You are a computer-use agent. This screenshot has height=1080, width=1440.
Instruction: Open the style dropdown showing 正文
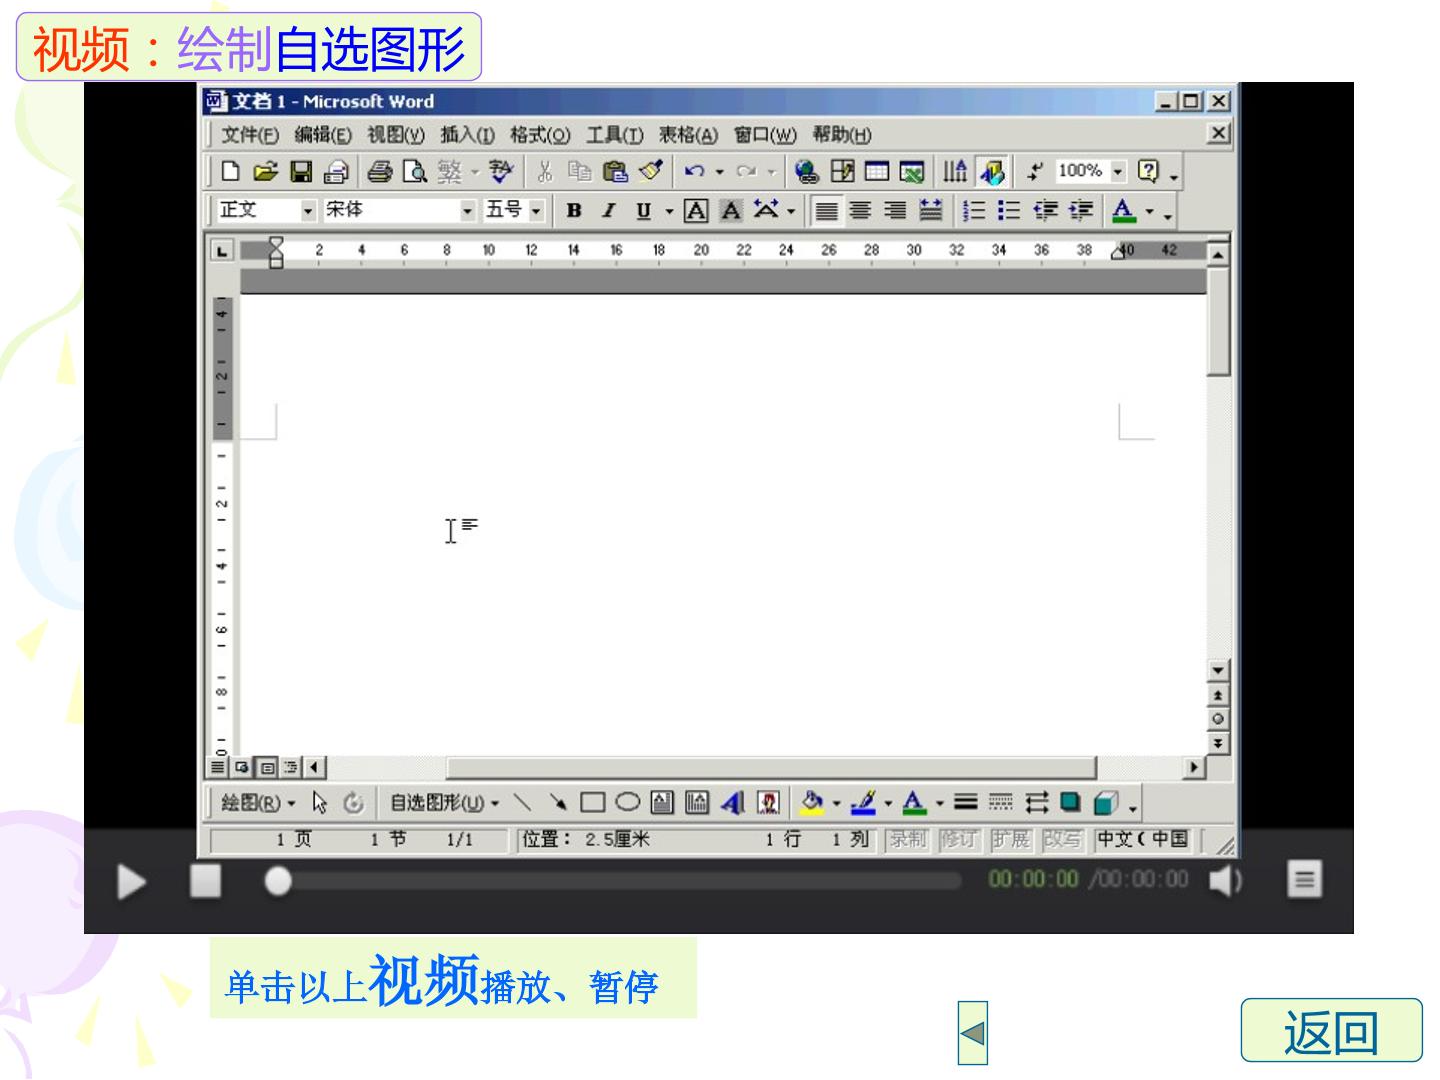[x=308, y=211]
